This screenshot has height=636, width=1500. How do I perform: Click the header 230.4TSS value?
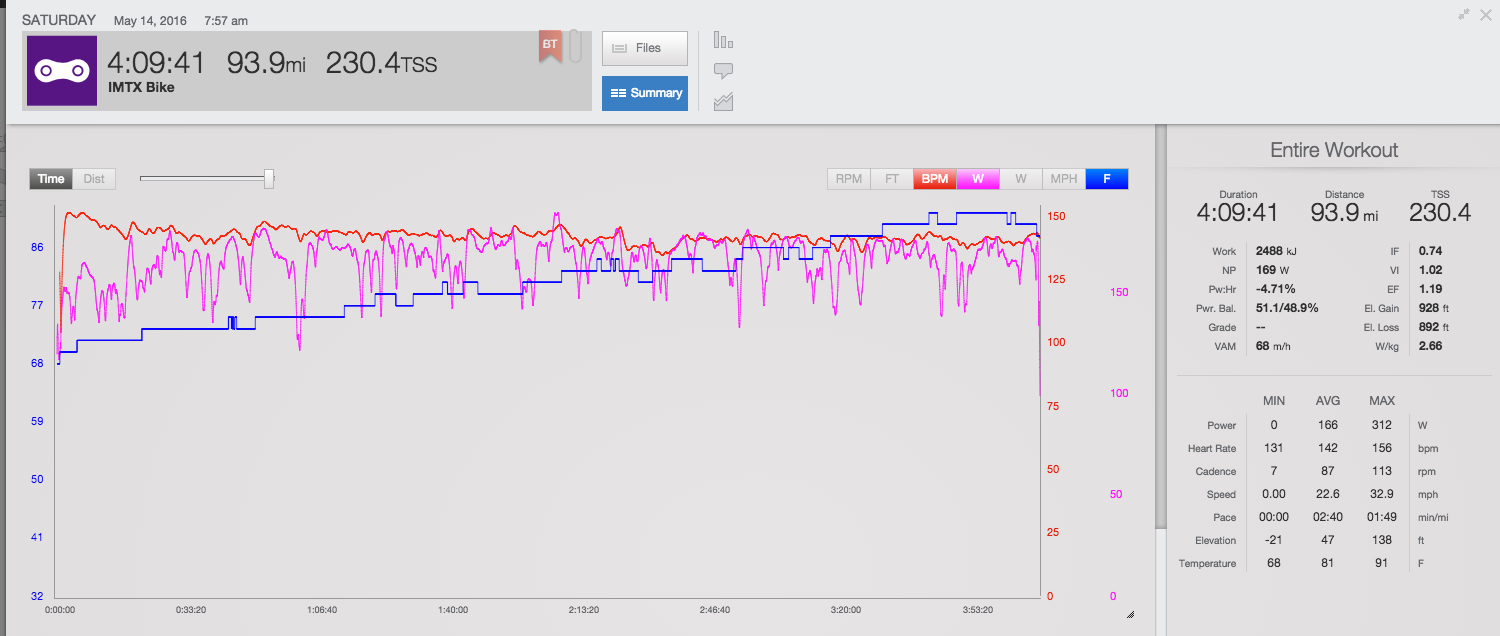381,63
